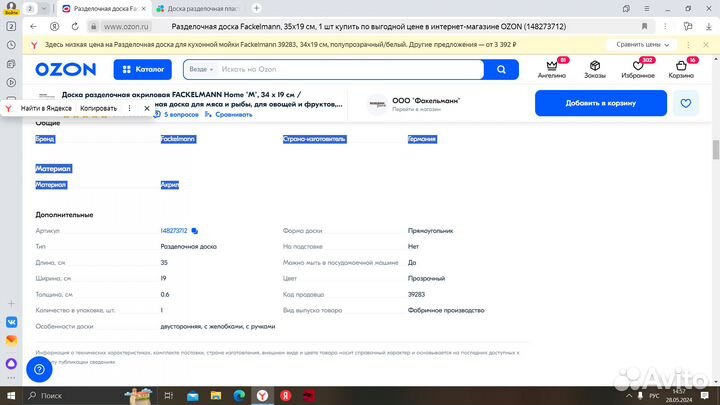Go back in browser

(x=33, y=27)
